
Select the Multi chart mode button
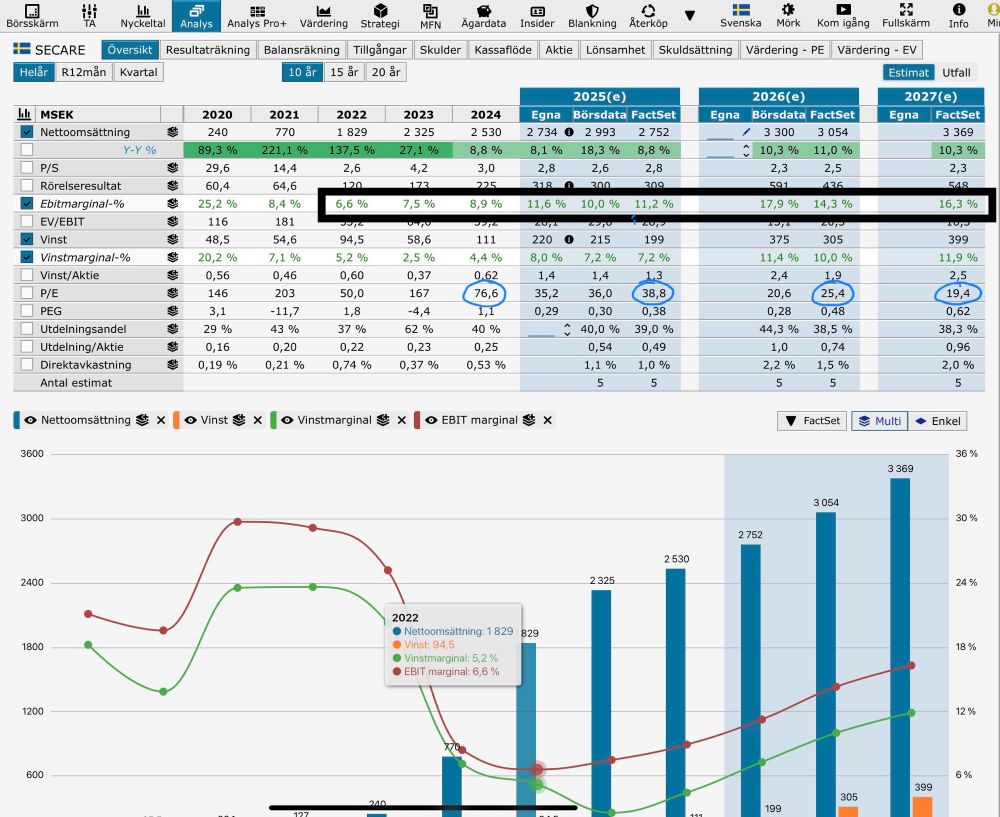(x=879, y=421)
